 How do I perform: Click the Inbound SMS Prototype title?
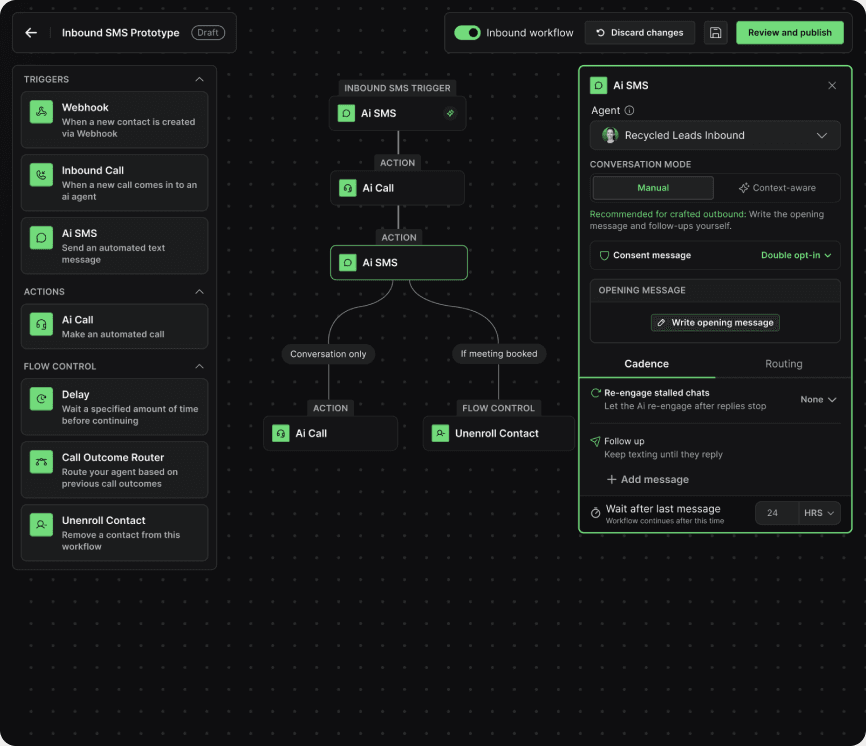120,33
